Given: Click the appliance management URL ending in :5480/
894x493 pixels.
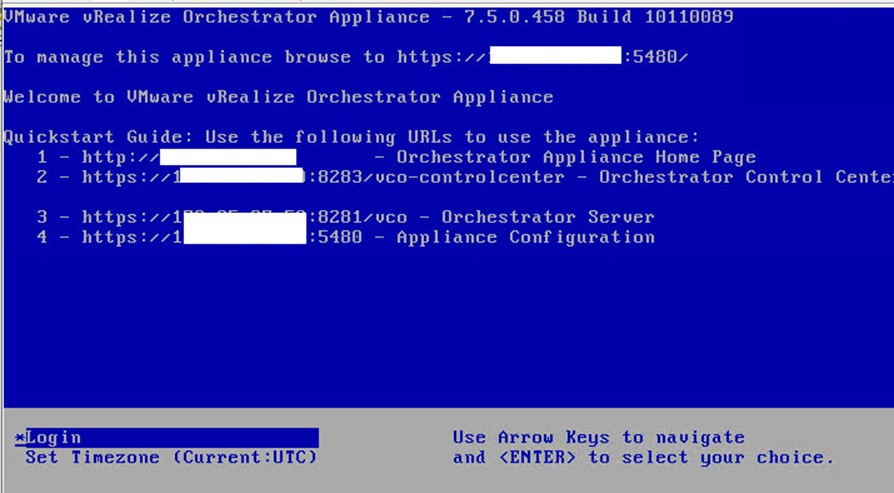Looking at the screenshot, I should 542,56.
